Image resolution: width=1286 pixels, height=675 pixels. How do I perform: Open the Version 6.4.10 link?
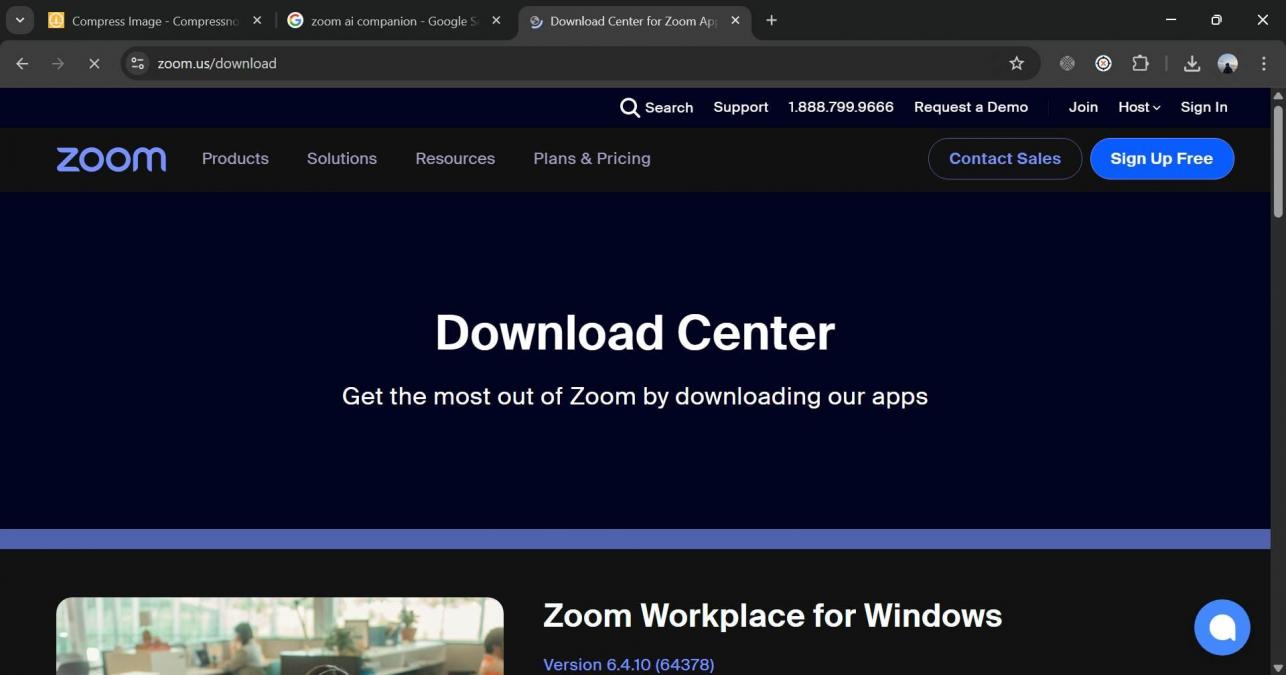tap(628, 663)
